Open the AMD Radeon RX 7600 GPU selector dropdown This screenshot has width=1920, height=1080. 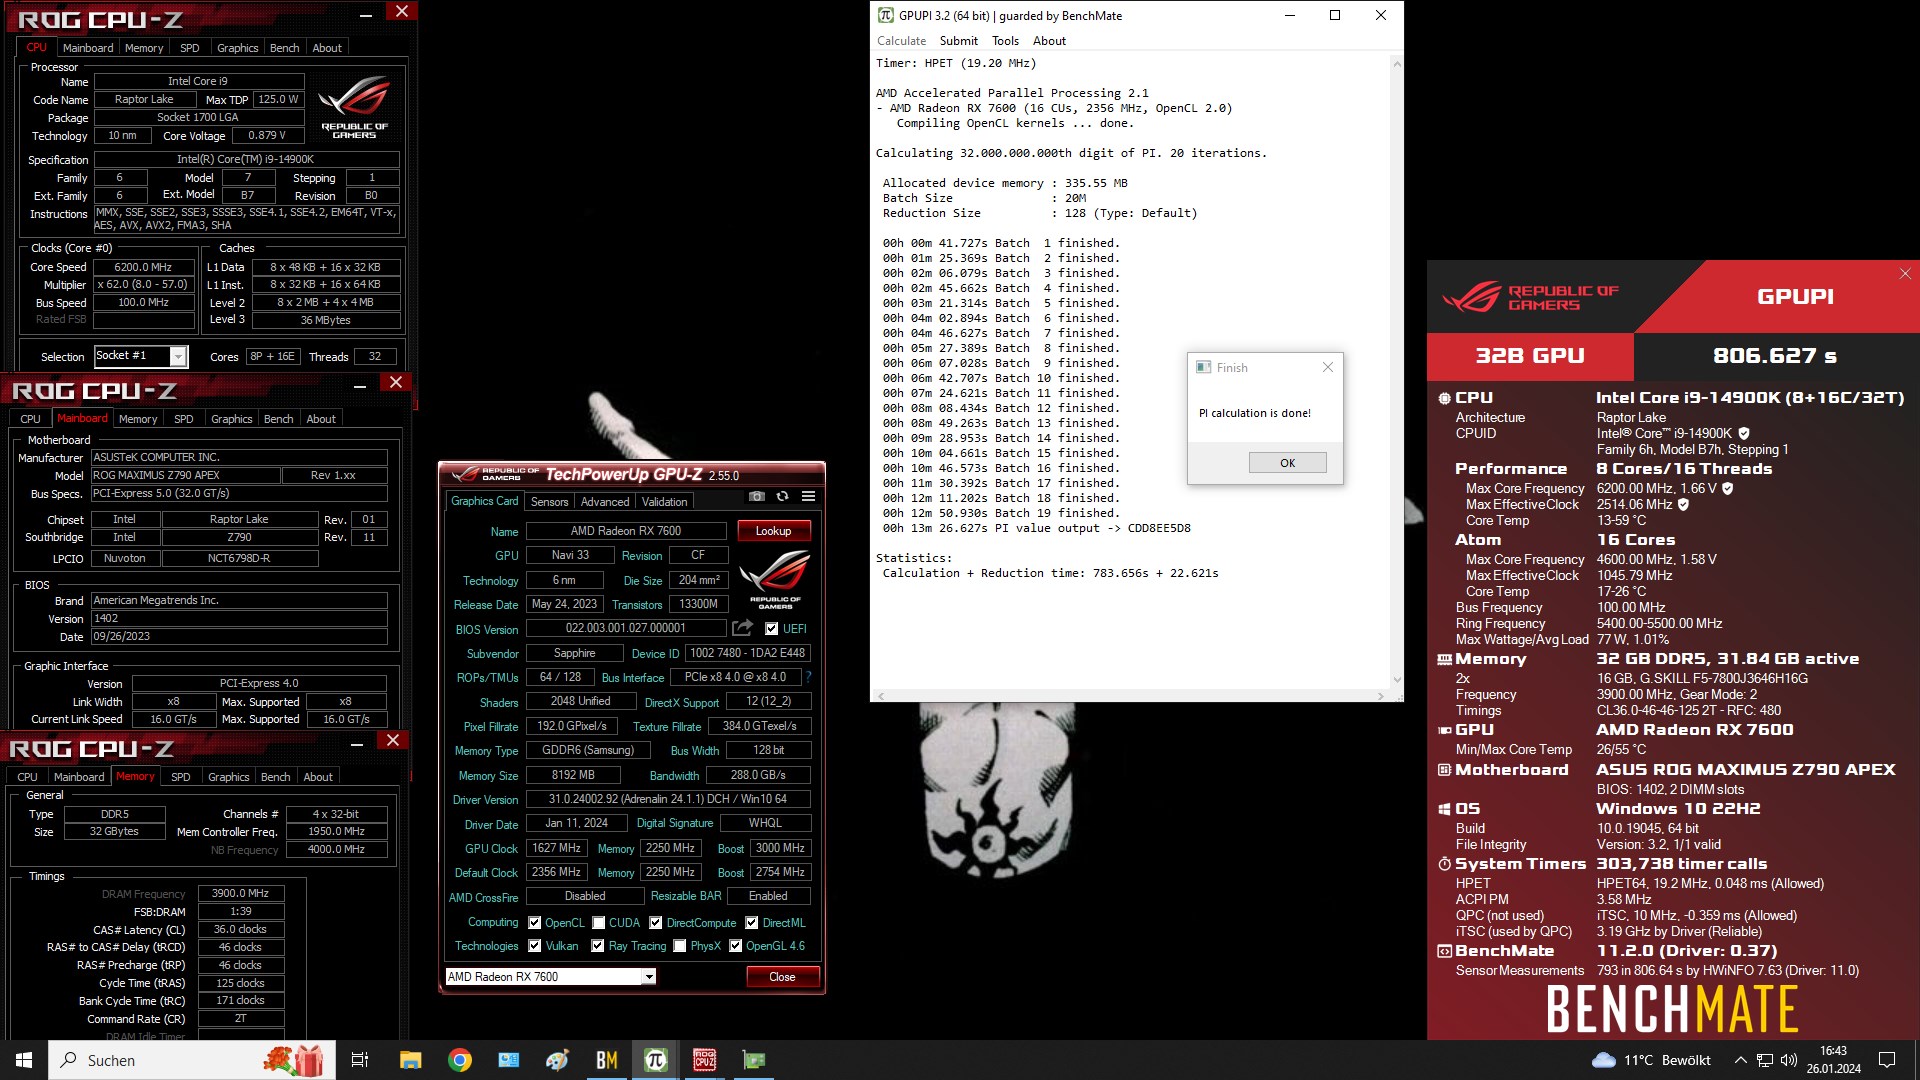click(649, 977)
